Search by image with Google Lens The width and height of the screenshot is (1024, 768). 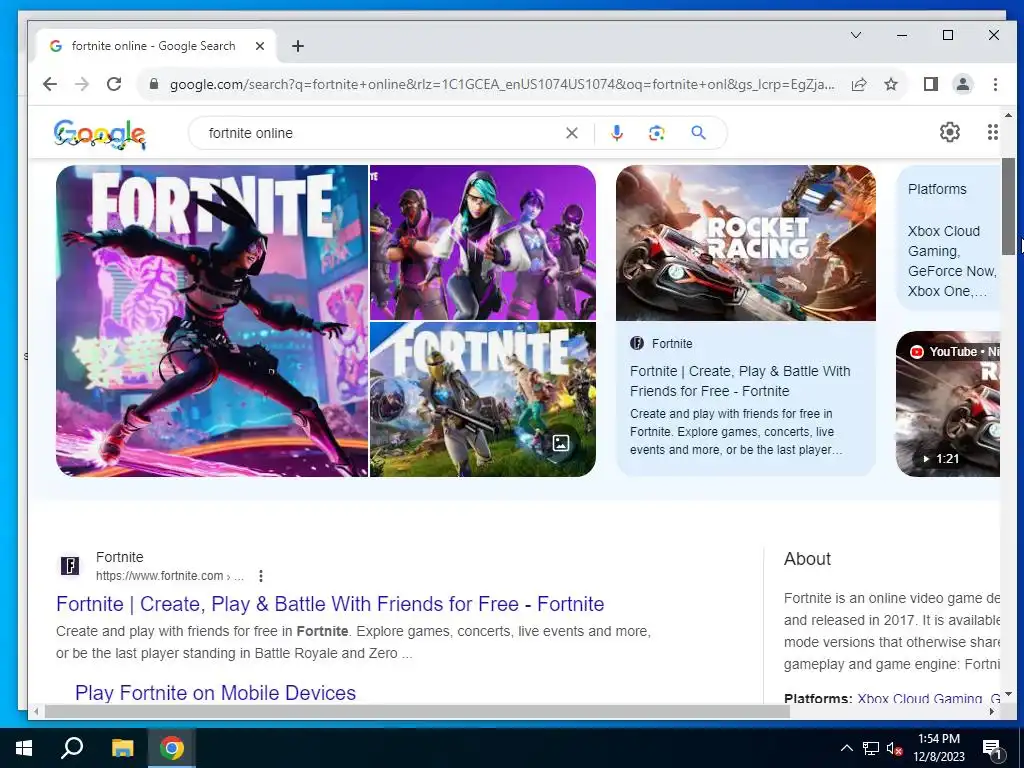point(656,133)
